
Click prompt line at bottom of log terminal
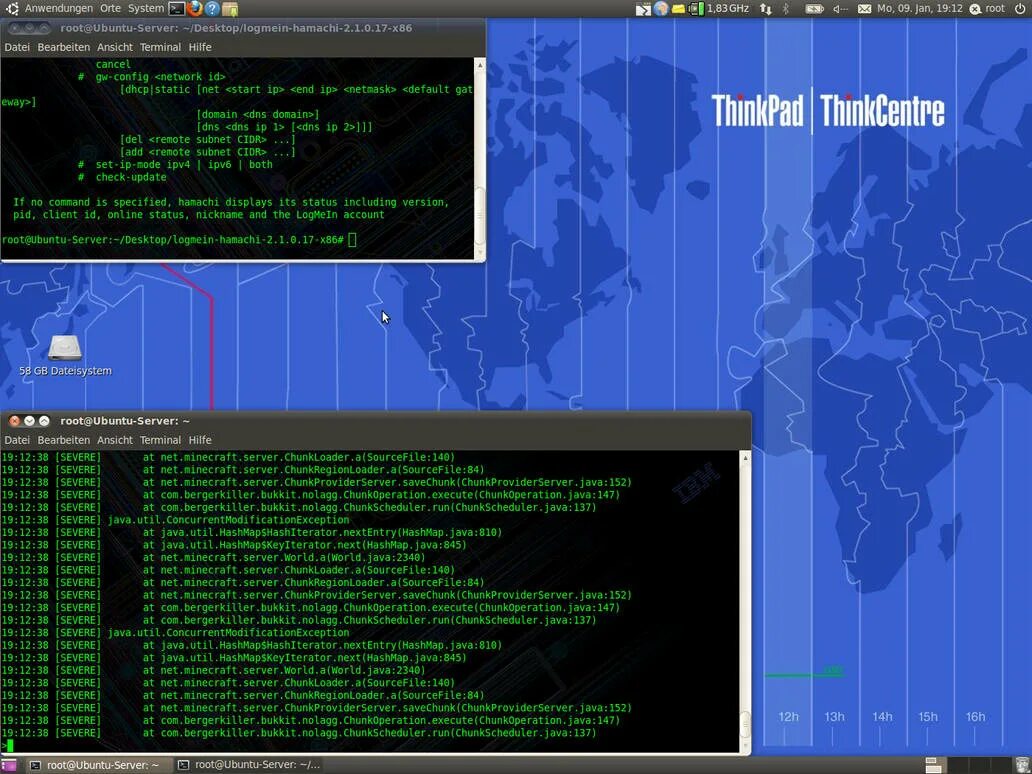pos(7,746)
